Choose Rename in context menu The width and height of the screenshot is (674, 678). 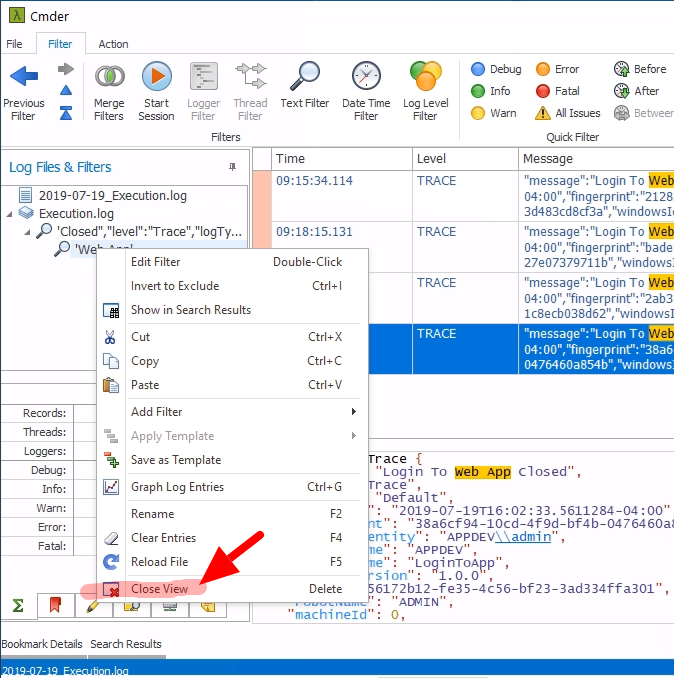[x=233, y=514]
